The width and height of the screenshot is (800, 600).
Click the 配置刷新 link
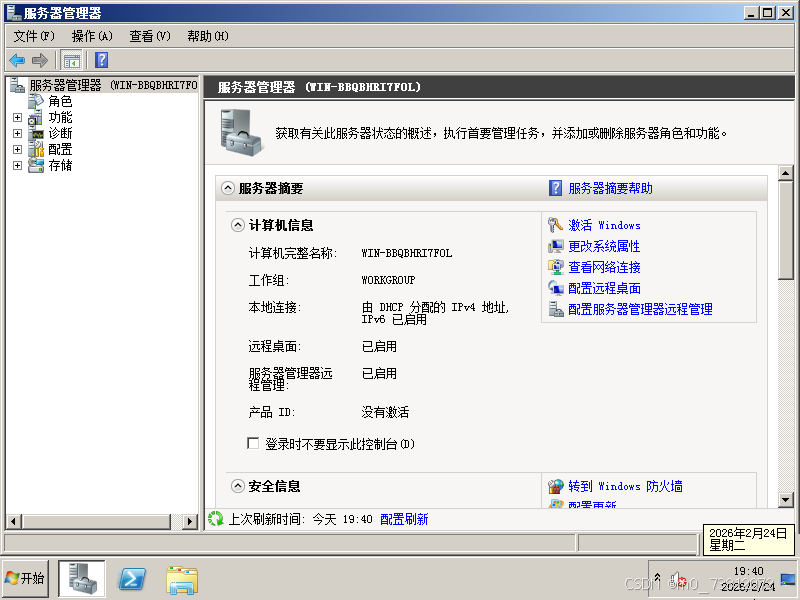point(404,519)
